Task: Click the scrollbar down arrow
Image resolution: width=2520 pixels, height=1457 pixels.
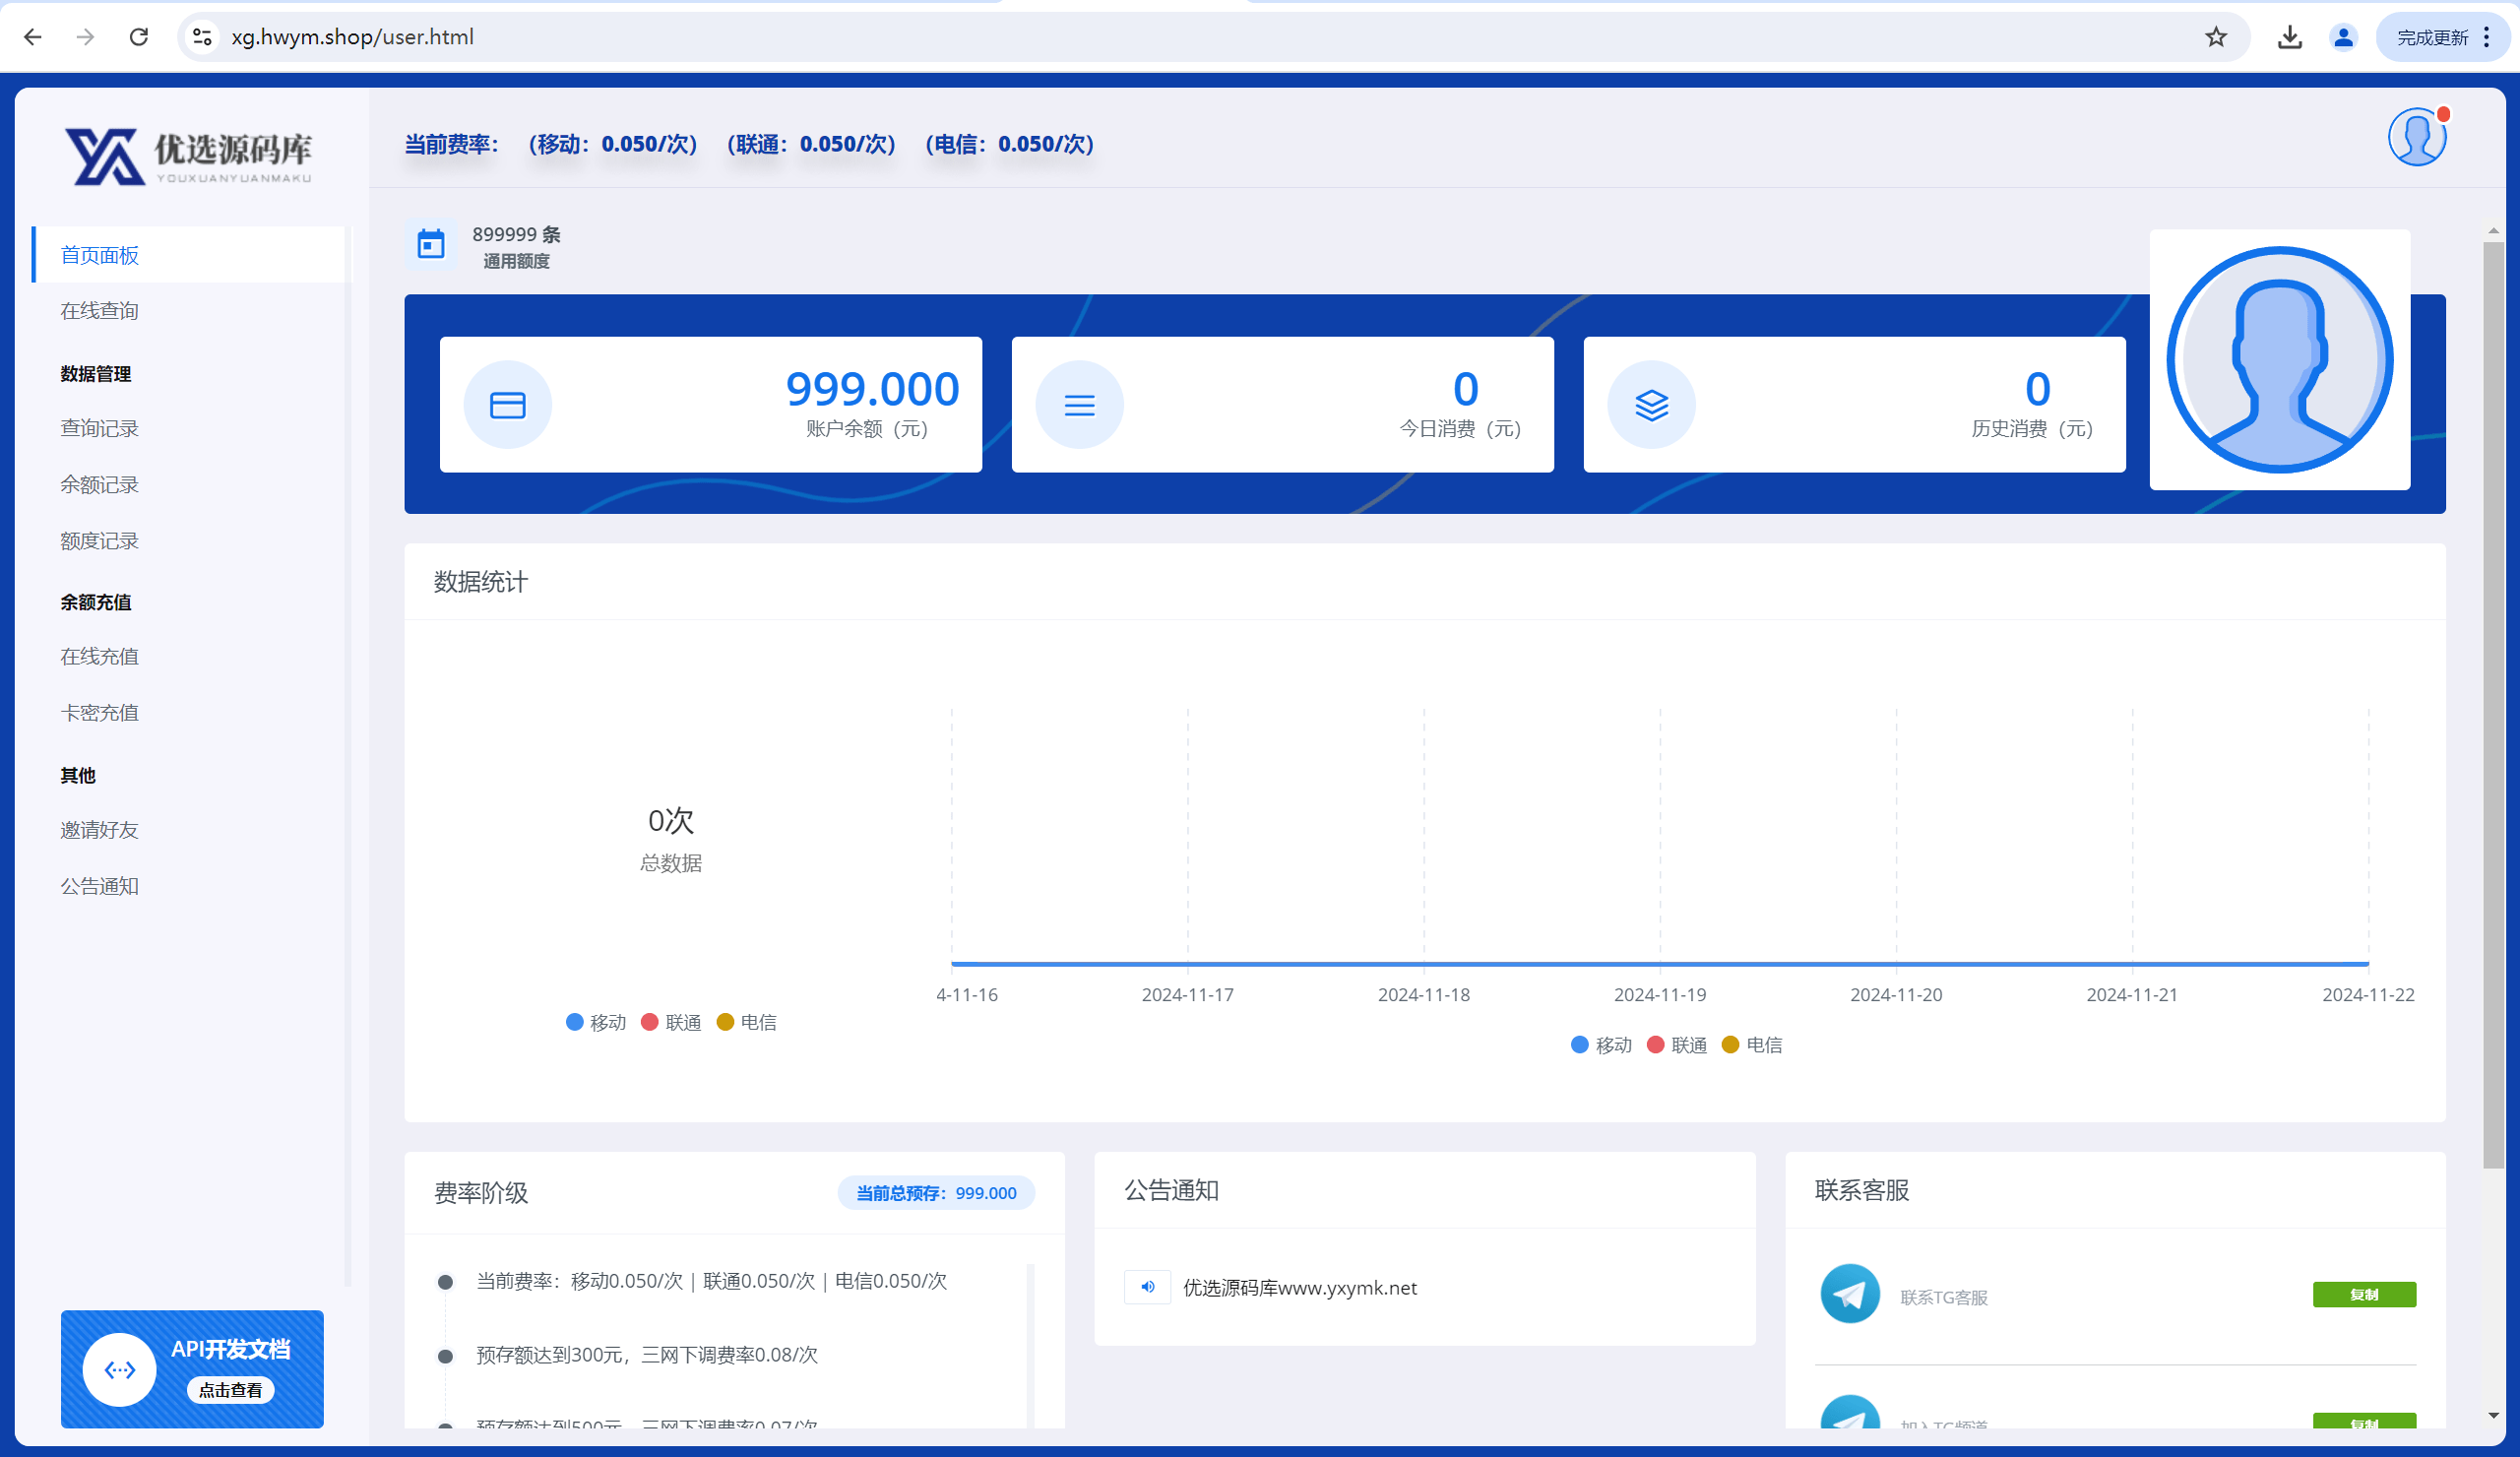Action: [2493, 1415]
